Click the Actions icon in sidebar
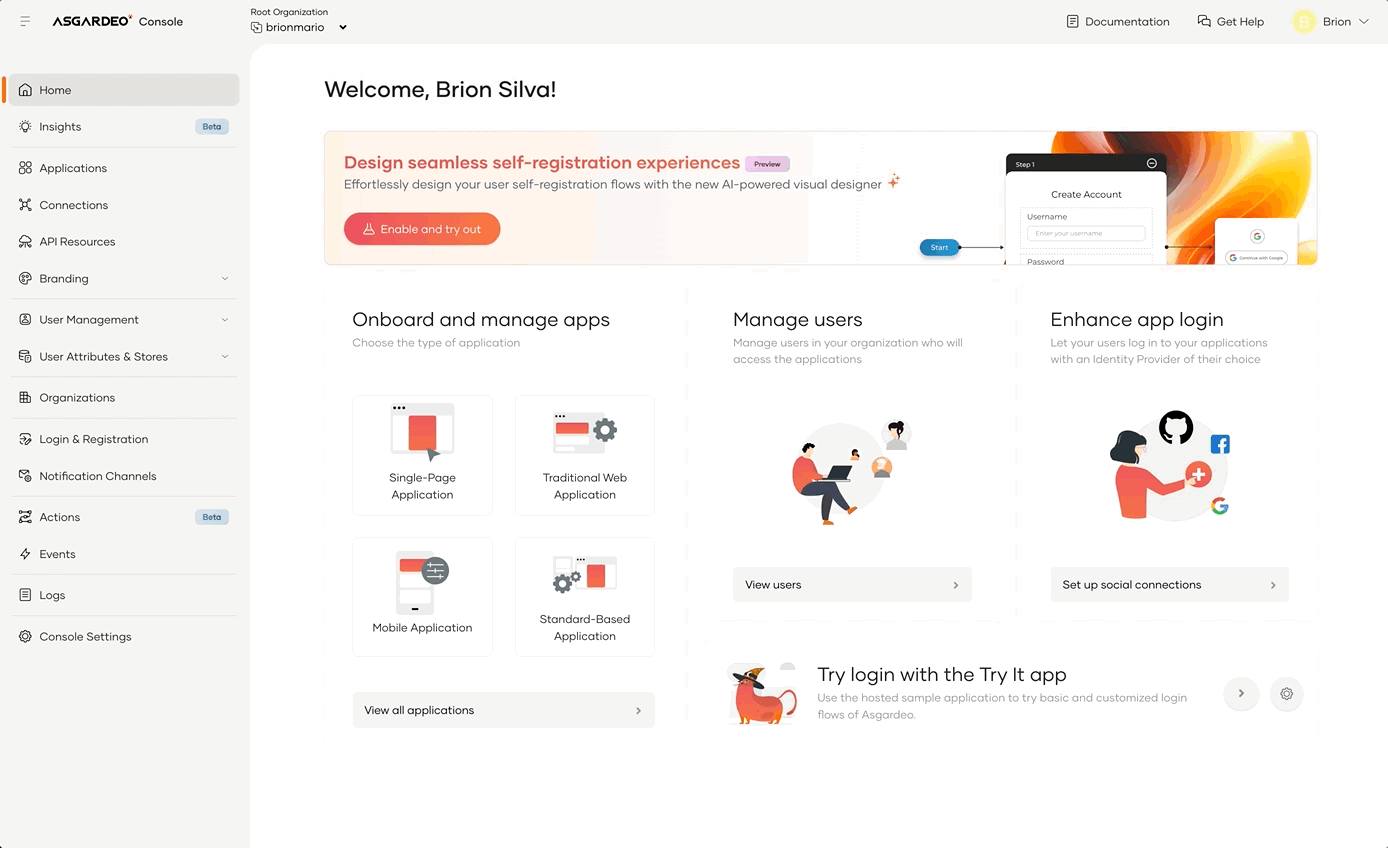Viewport: 1388px width, 848px height. tap(25, 517)
